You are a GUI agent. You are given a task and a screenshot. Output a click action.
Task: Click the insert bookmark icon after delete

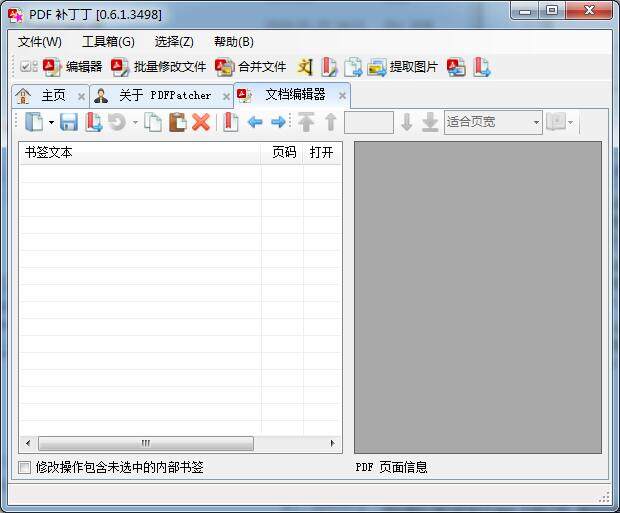[230, 122]
